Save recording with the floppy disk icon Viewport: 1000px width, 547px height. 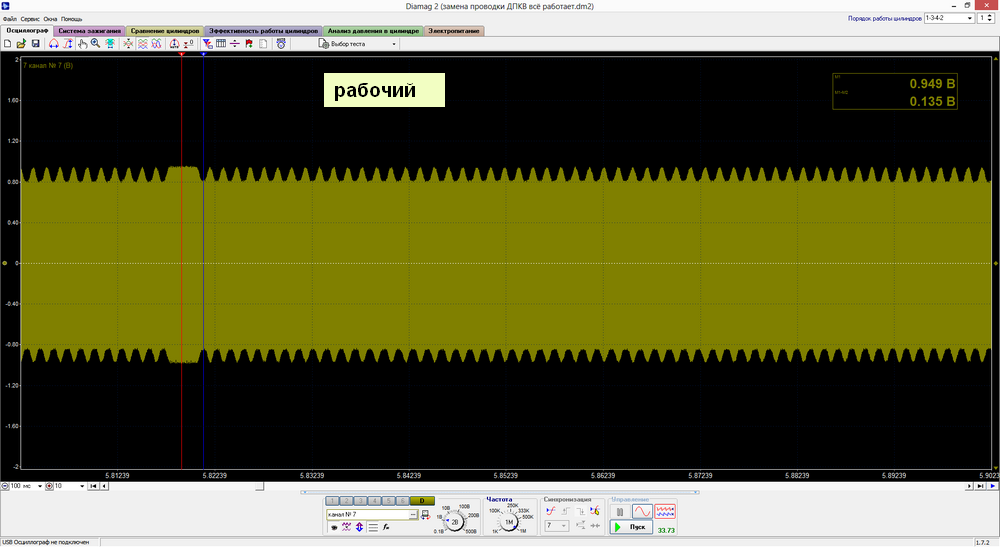click(36, 44)
